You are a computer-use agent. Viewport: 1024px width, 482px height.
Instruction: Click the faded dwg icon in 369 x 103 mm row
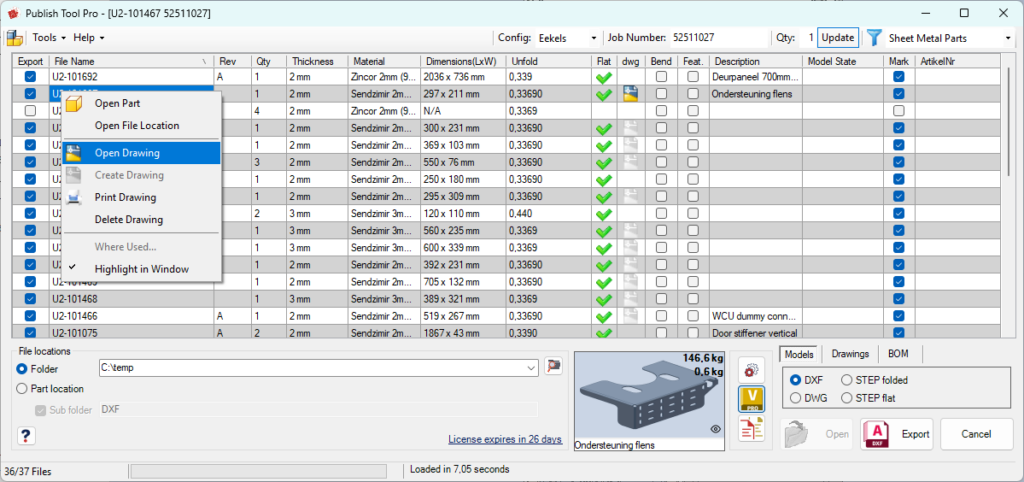(630, 145)
